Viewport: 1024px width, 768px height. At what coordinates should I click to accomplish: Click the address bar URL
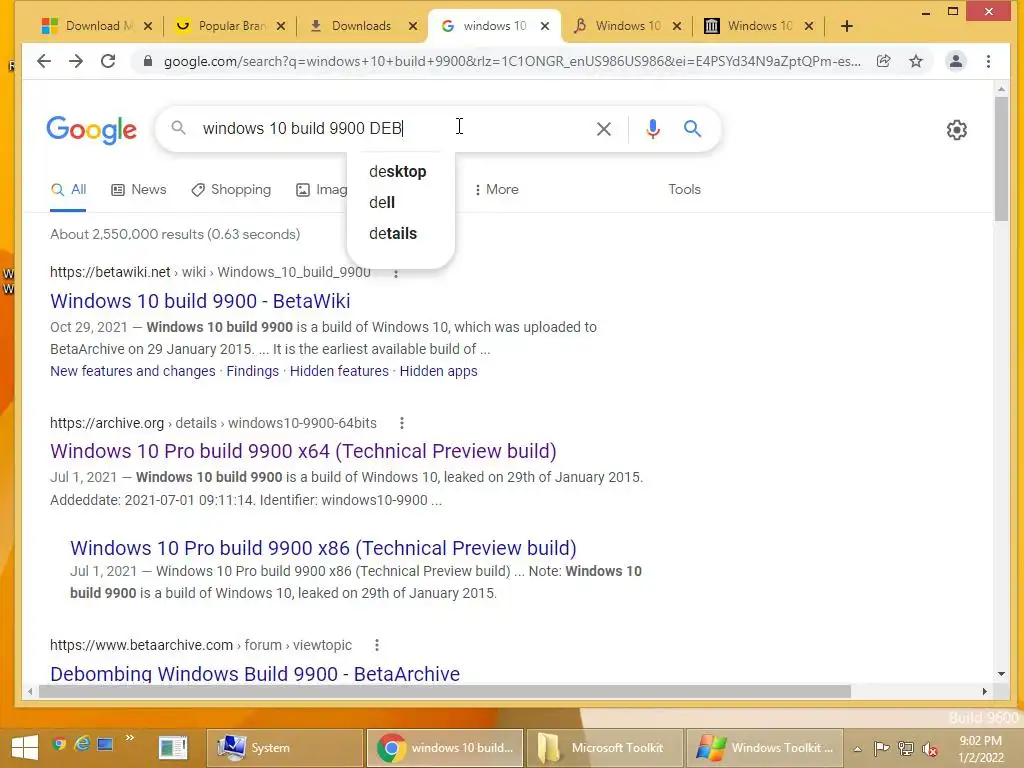click(512, 61)
